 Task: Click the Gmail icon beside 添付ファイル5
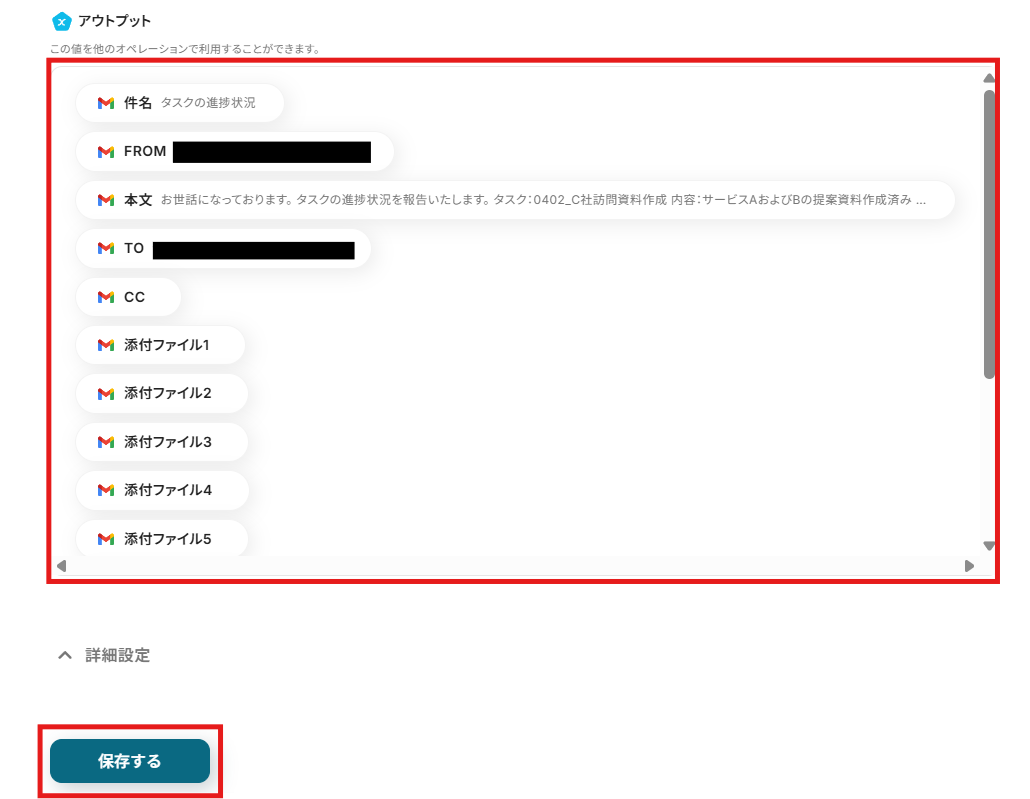[106, 539]
